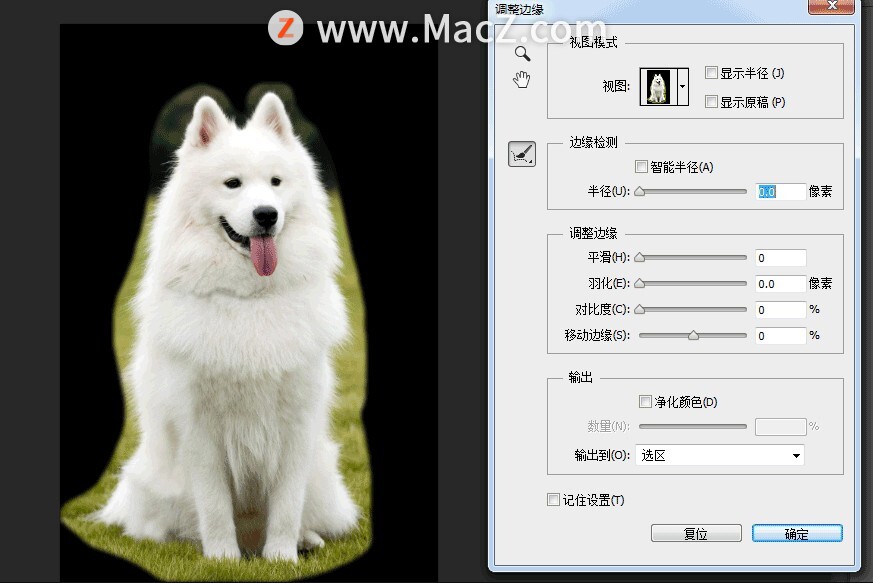Click the 羽化(E) slider handle
This screenshot has width=873, height=583.
click(640, 283)
